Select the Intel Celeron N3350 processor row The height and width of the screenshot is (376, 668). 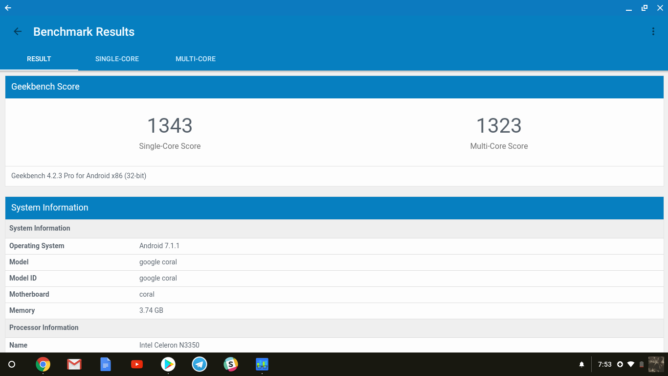coord(334,345)
